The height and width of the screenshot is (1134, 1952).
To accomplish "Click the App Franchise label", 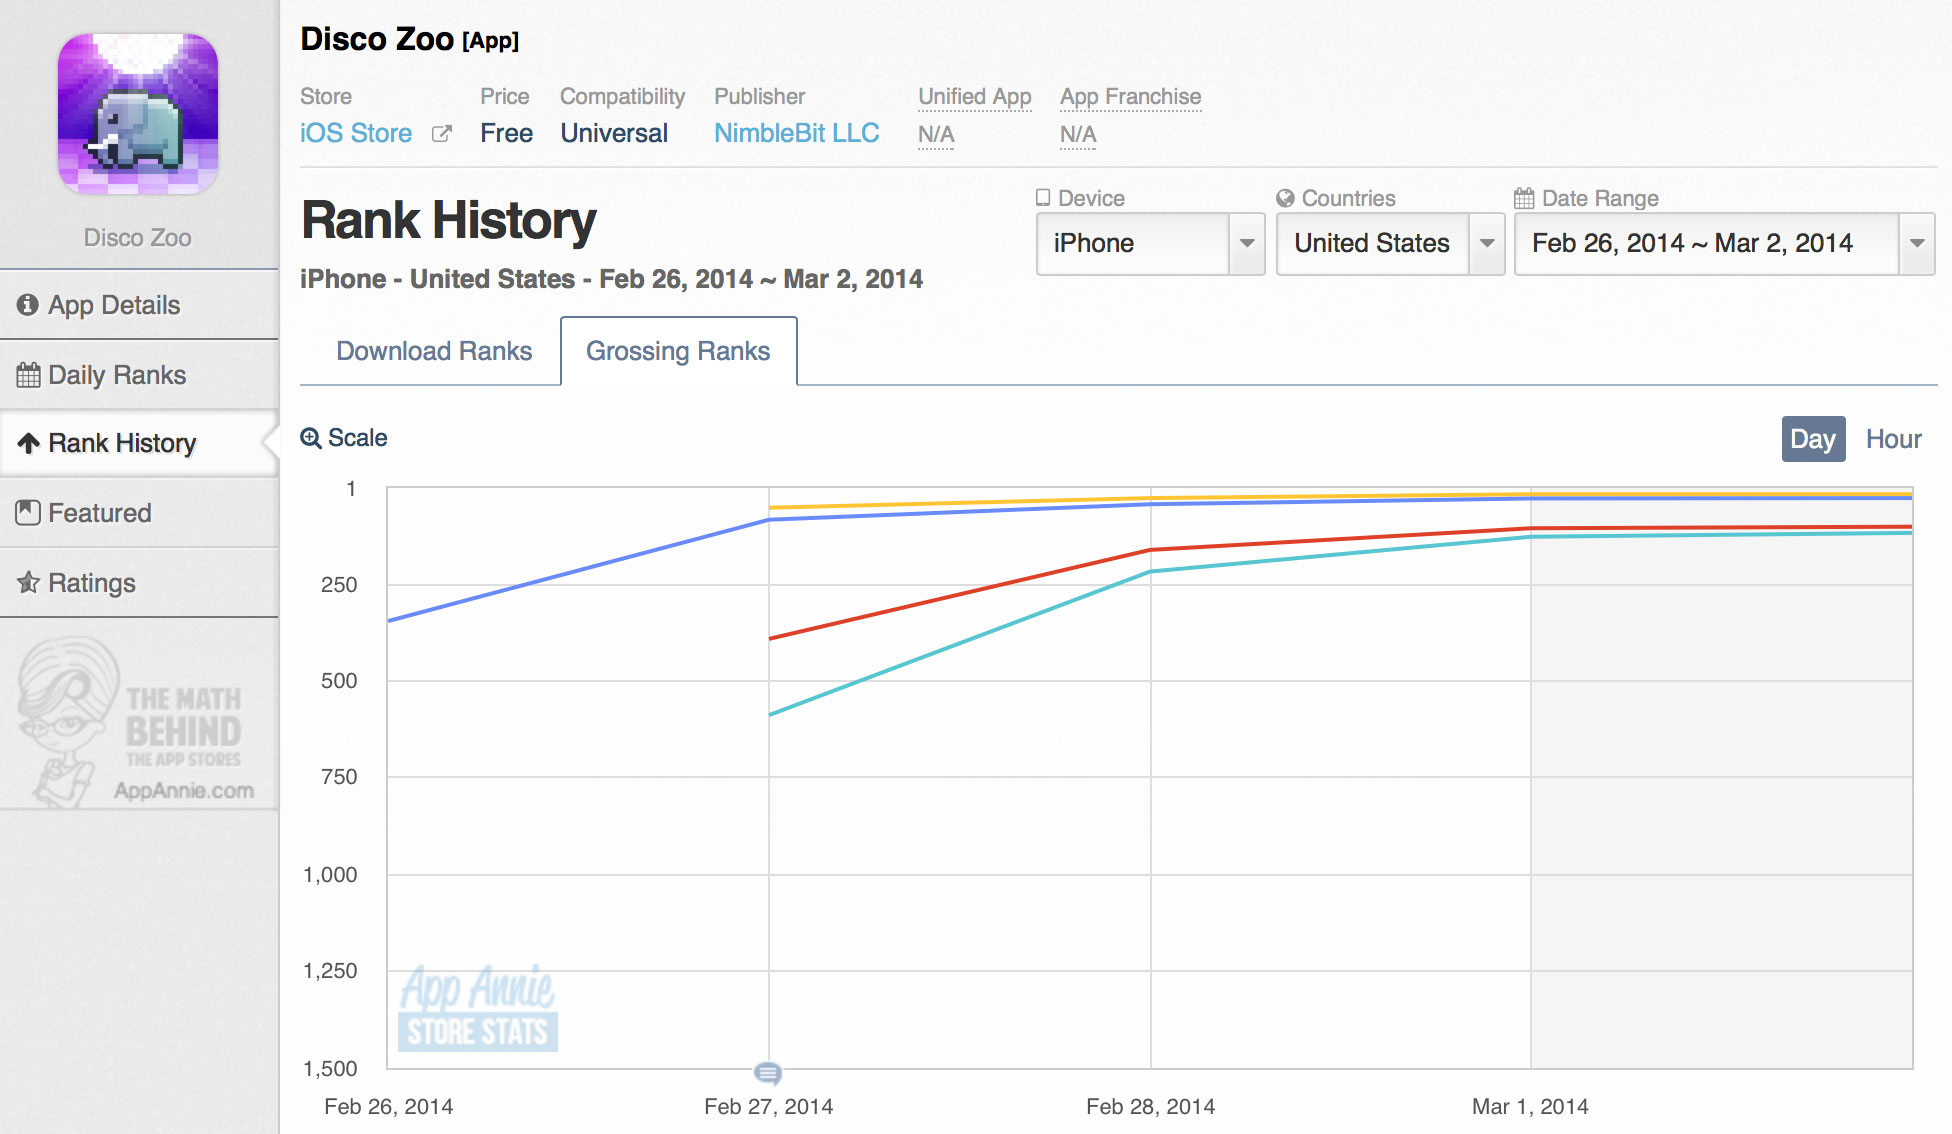I will 1130,97.
